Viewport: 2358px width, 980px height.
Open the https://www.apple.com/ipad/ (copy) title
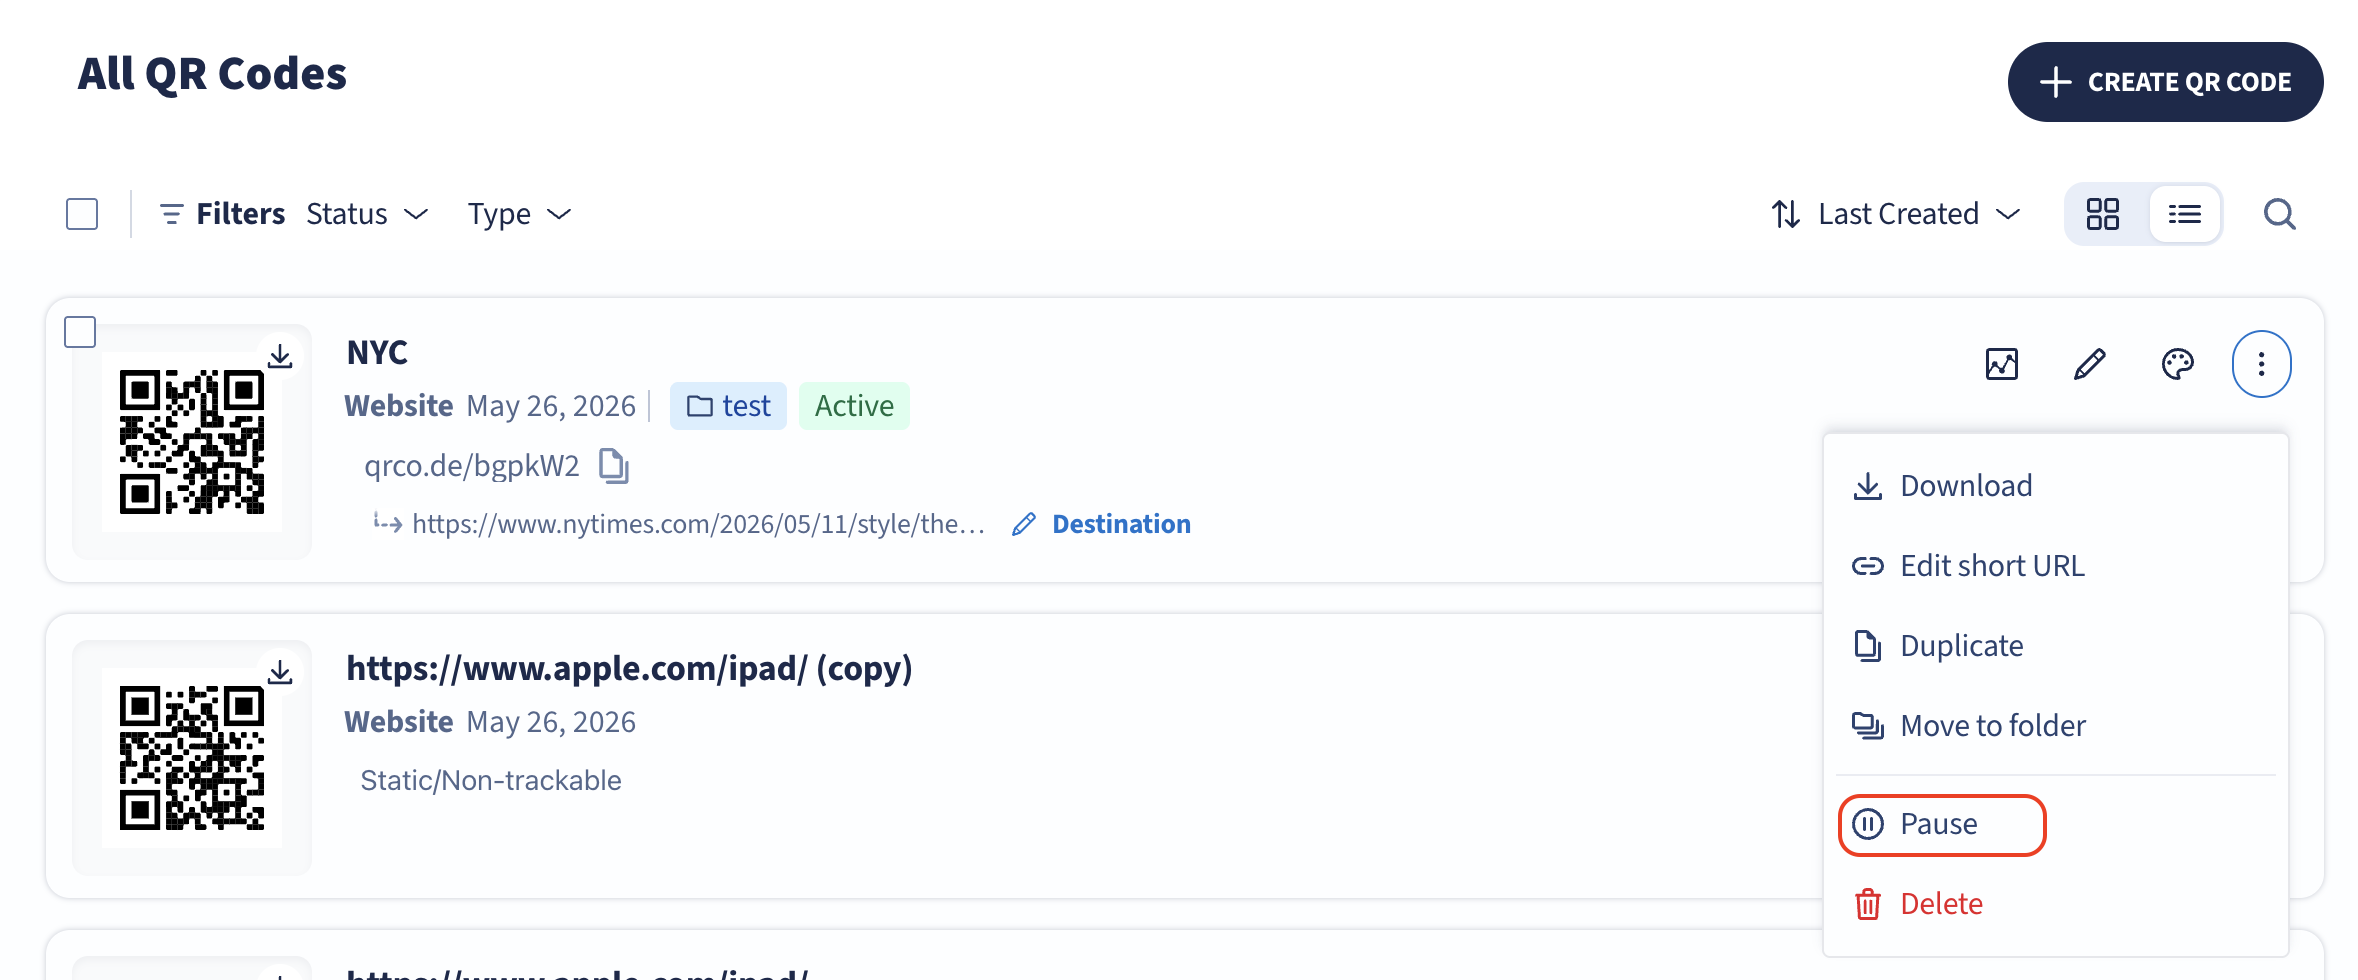tap(629, 668)
